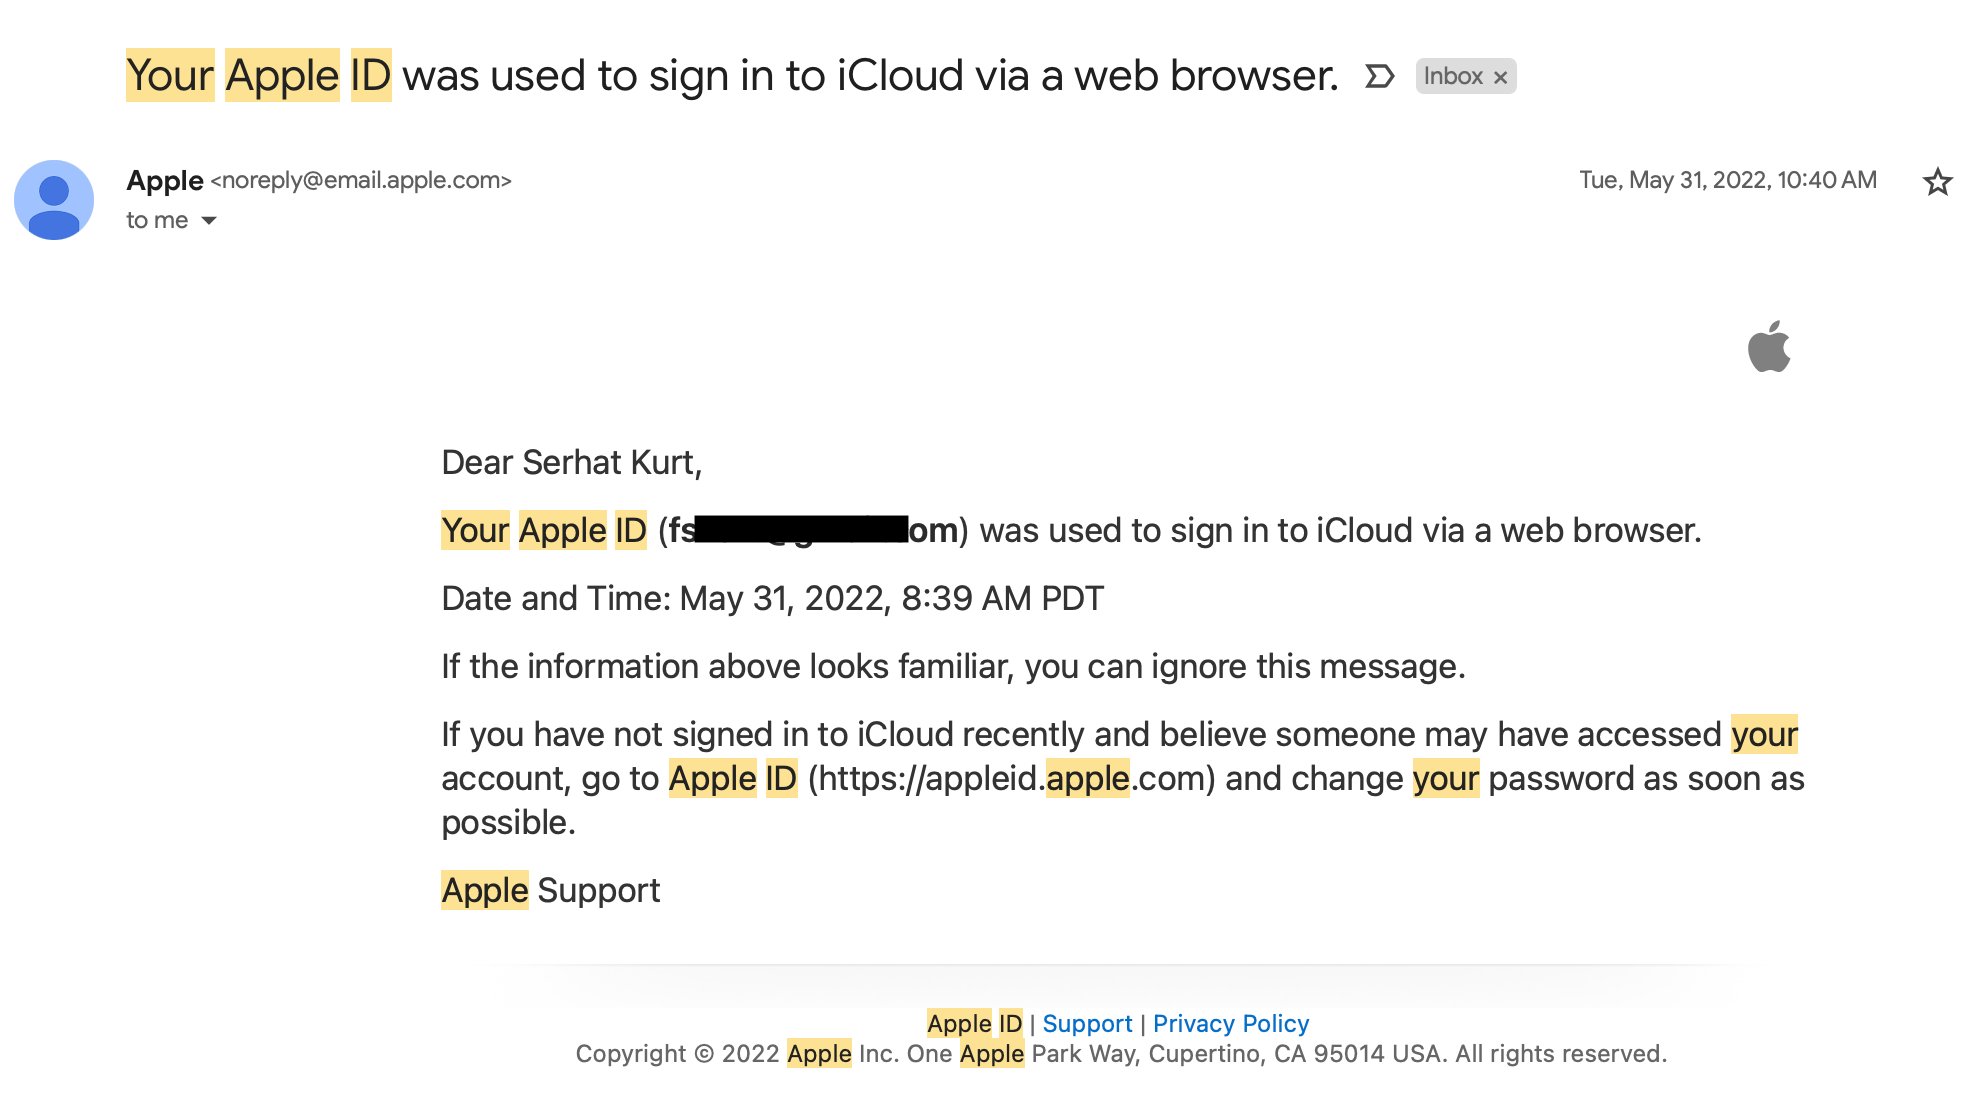This screenshot has width=1976, height=1110.
Task: Open the Privacy Policy footer link
Action: (x=1231, y=1023)
